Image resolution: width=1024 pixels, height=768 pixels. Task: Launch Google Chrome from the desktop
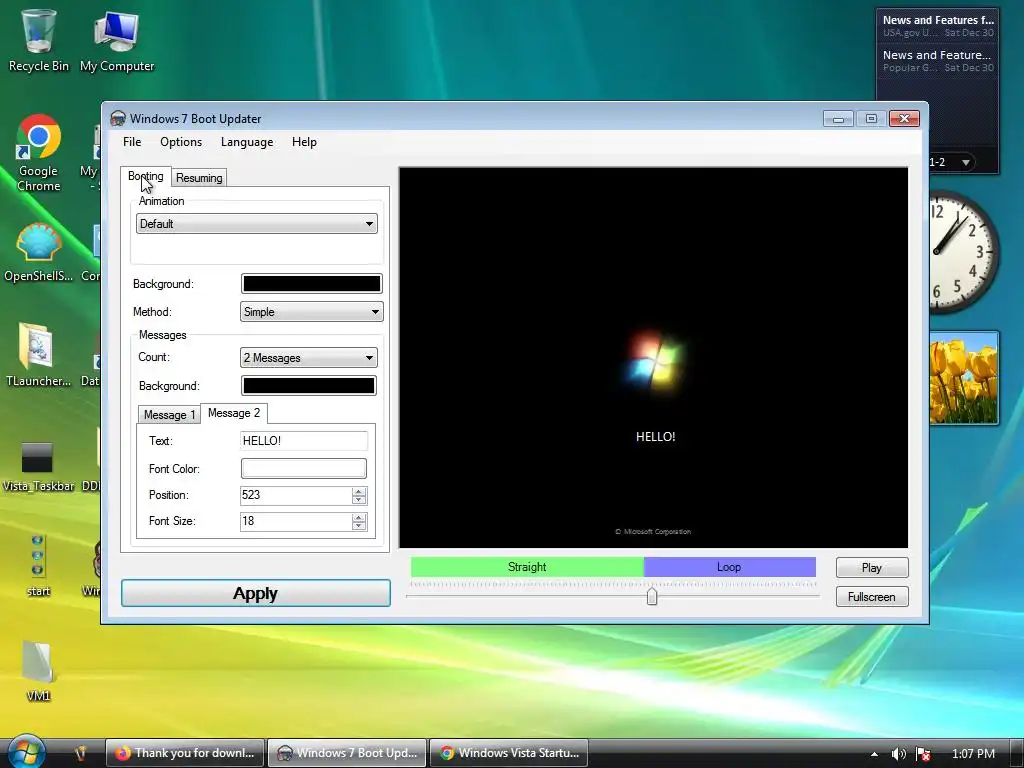coord(39,153)
